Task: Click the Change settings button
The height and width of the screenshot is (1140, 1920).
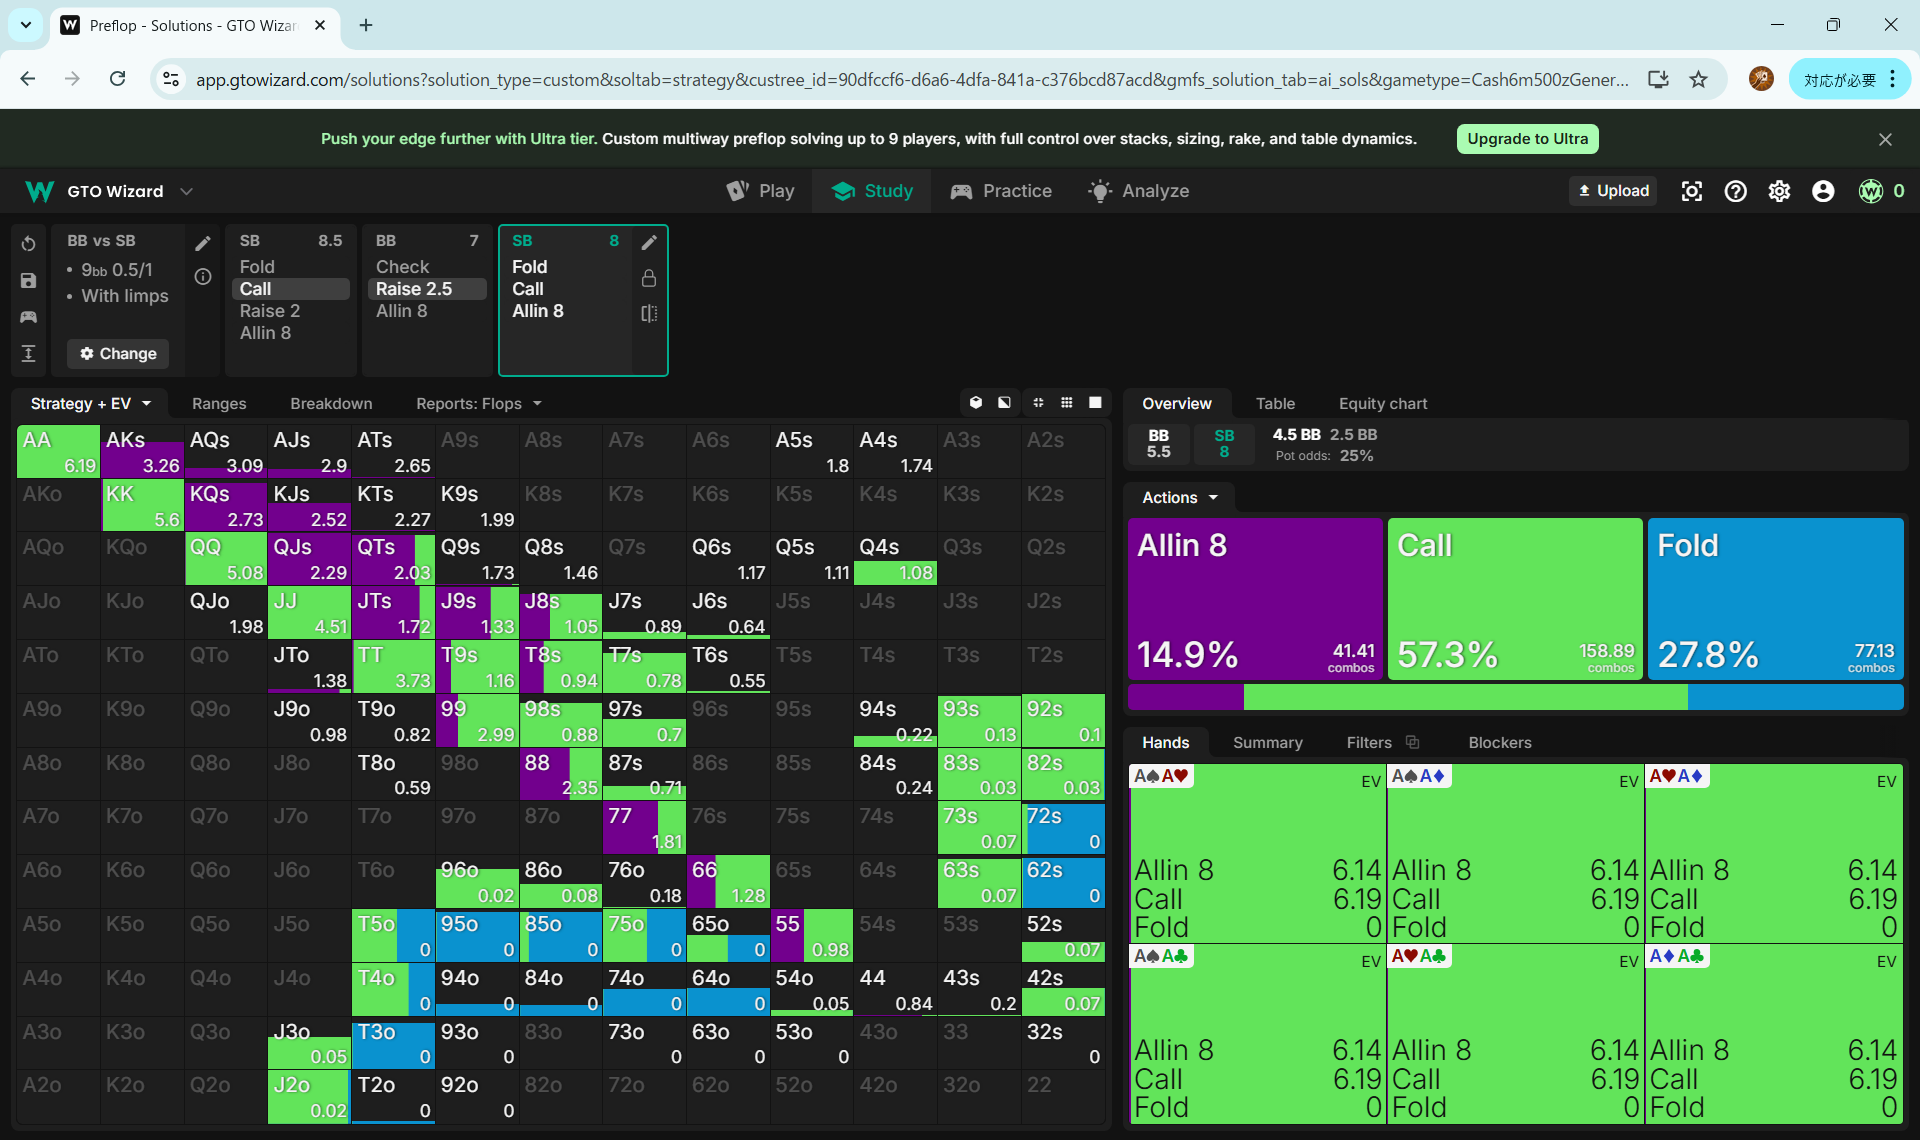Action: [x=118, y=353]
